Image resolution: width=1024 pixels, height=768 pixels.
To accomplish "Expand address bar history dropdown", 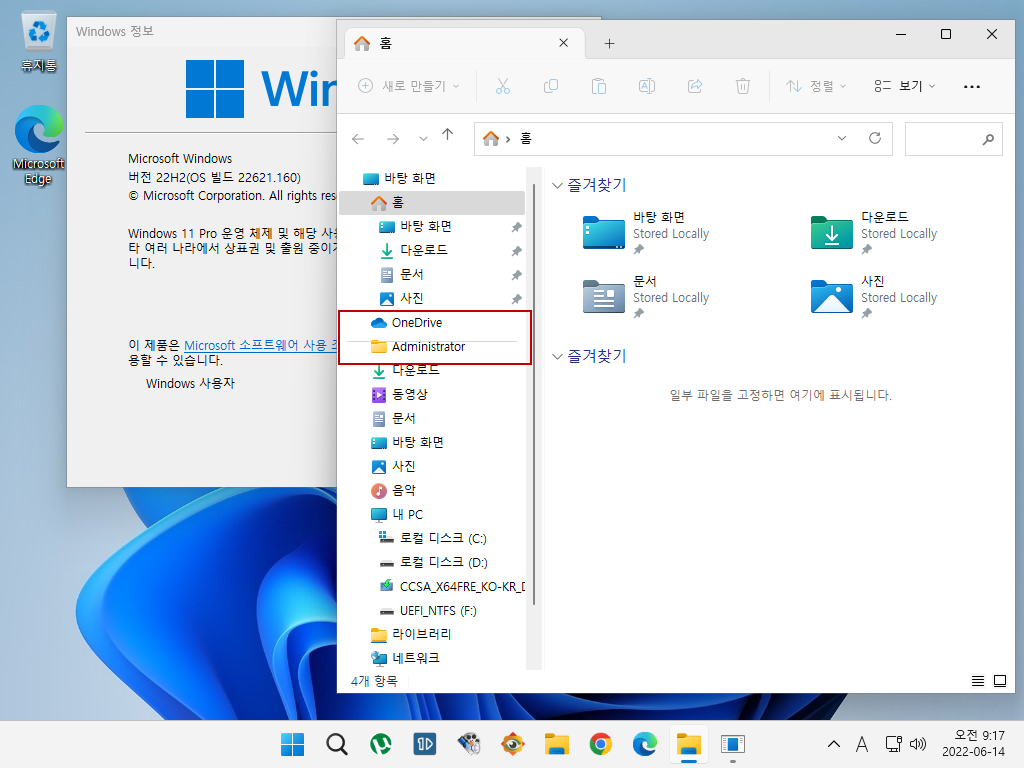I will pyautogui.click(x=842, y=138).
